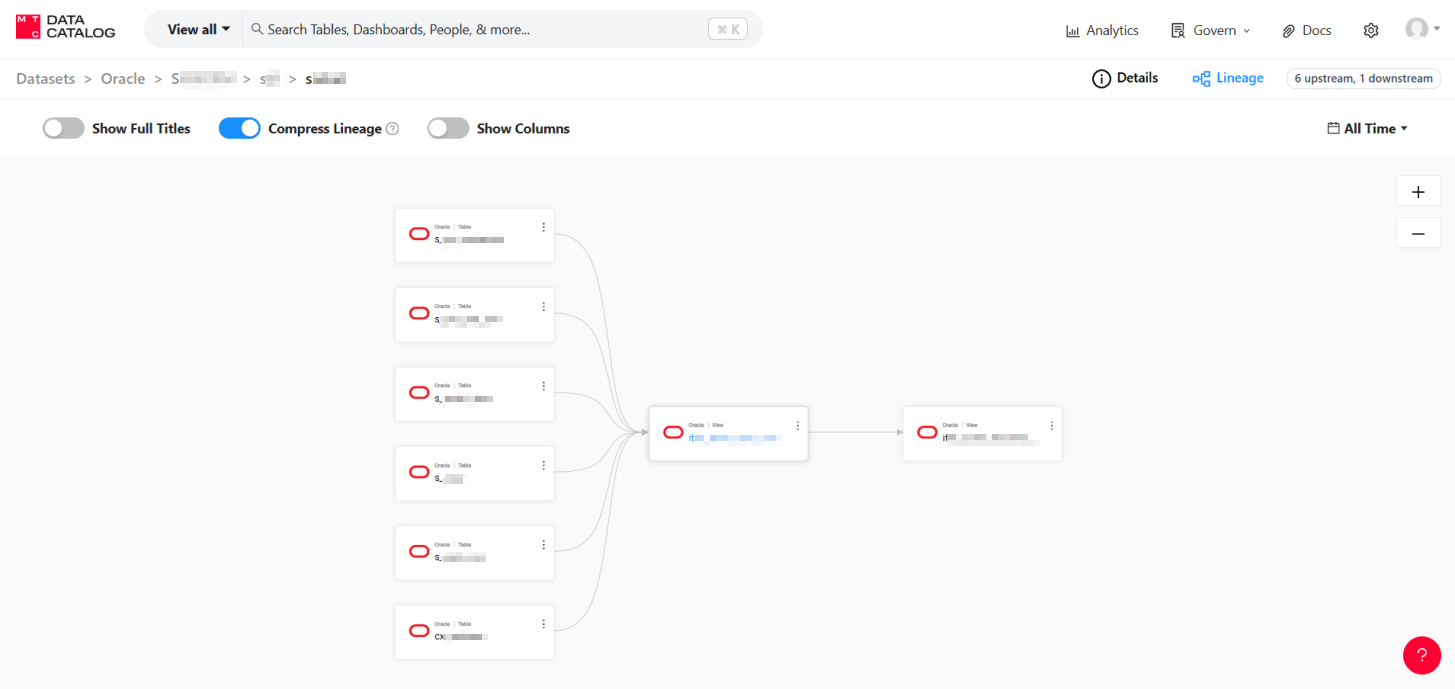Disable the Compress Lineage toggle
The width and height of the screenshot is (1455, 689).
coord(239,128)
